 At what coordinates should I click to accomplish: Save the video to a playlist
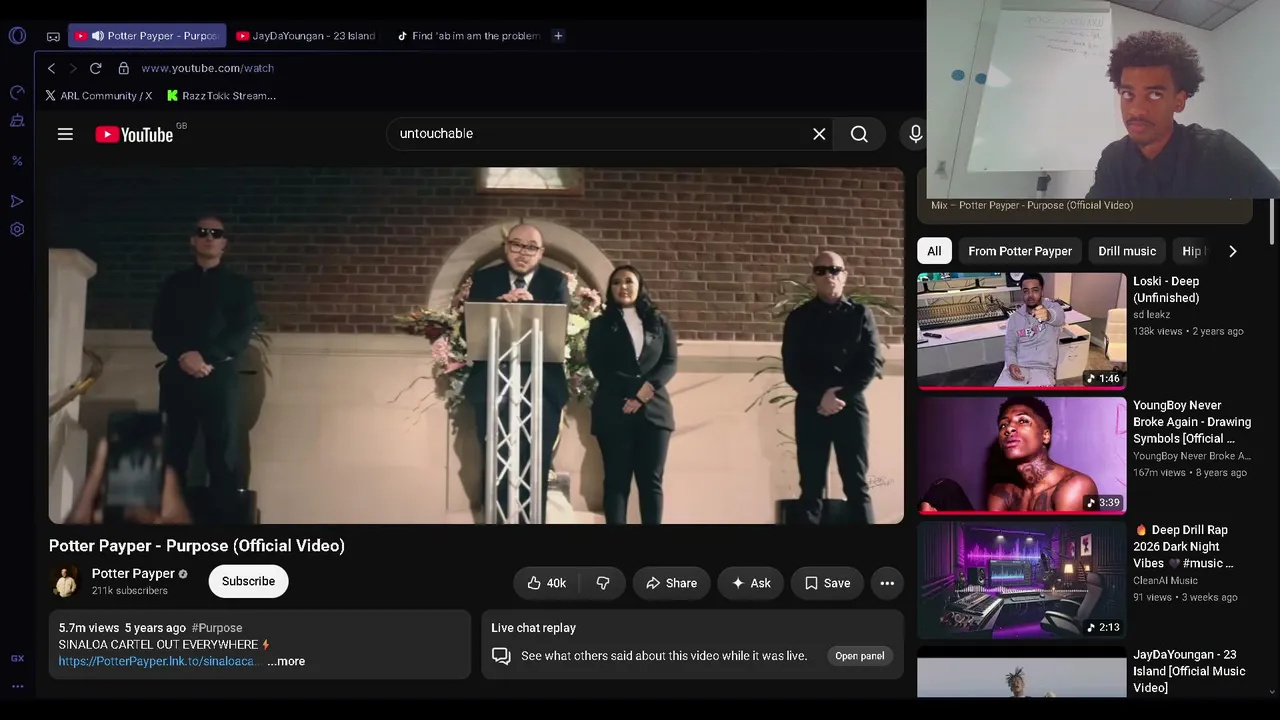tap(827, 583)
